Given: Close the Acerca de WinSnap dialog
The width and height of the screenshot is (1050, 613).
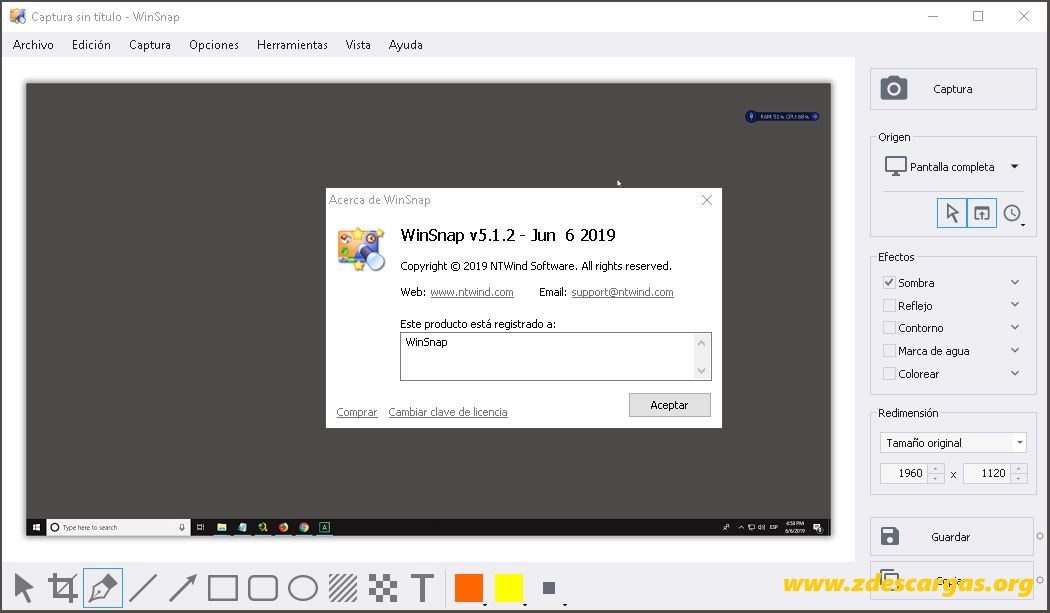Looking at the screenshot, I should (x=706, y=200).
